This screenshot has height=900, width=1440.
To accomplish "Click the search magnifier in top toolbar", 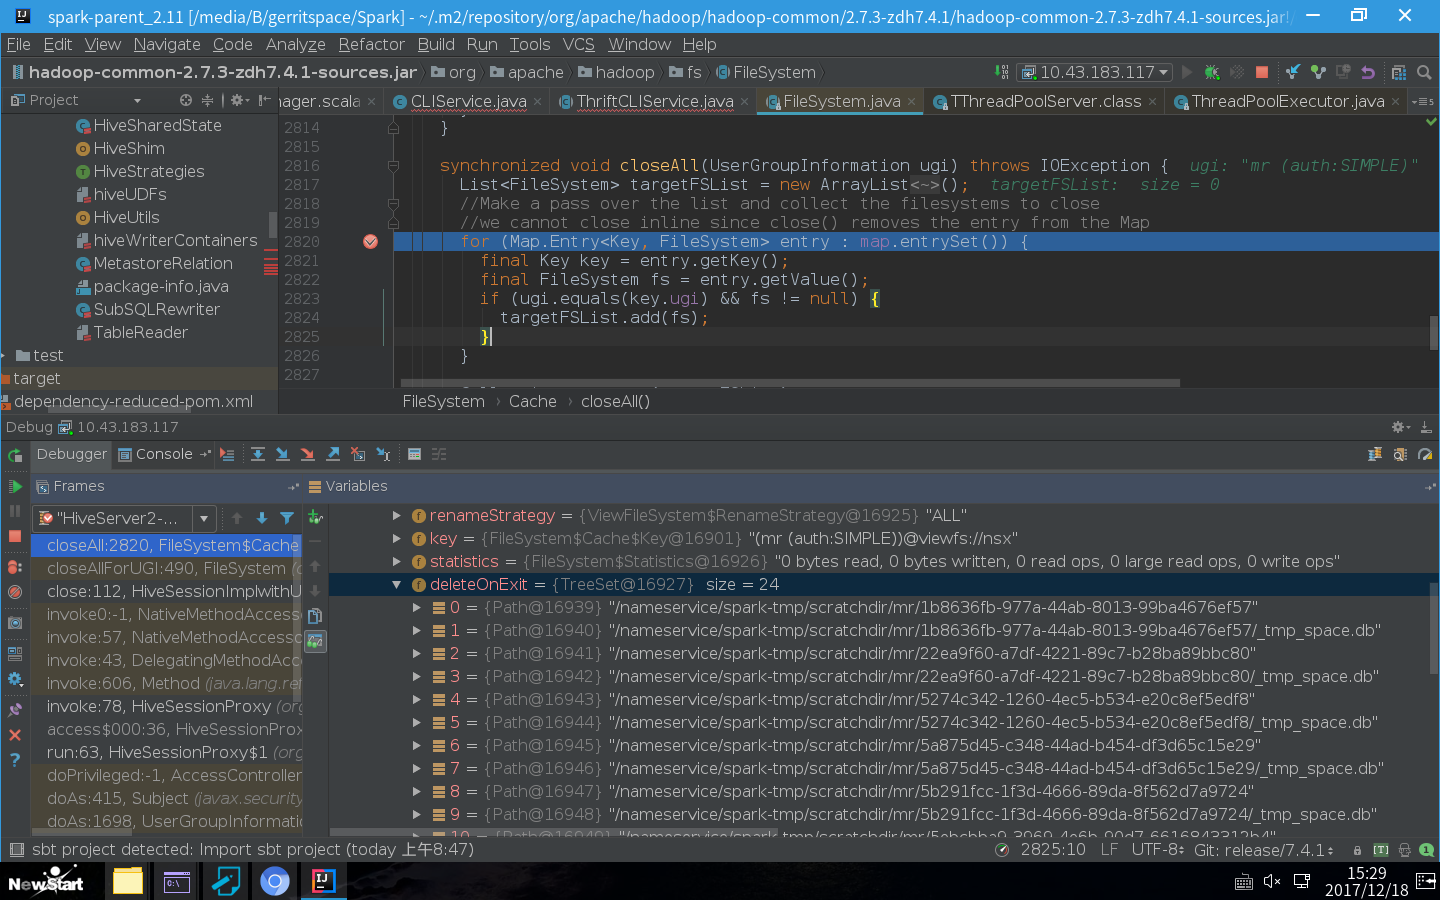I will (x=1424, y=72).
